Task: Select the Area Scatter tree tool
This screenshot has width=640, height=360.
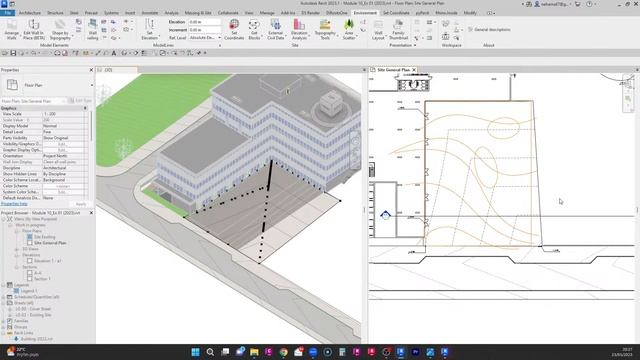Action: coord(349,29)
